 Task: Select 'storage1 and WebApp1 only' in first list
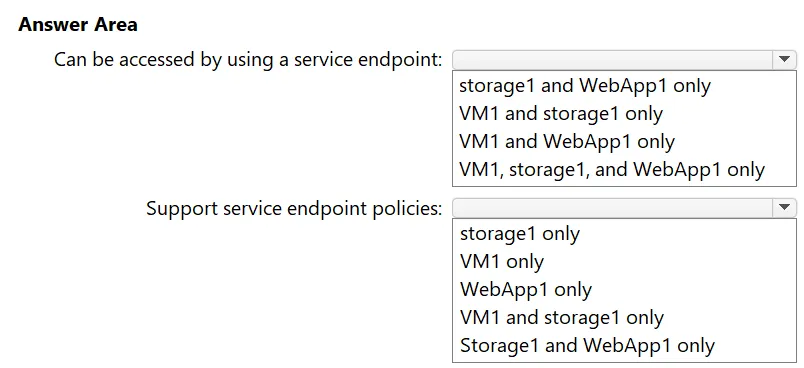pyautogui.click(x=585, y=86)
